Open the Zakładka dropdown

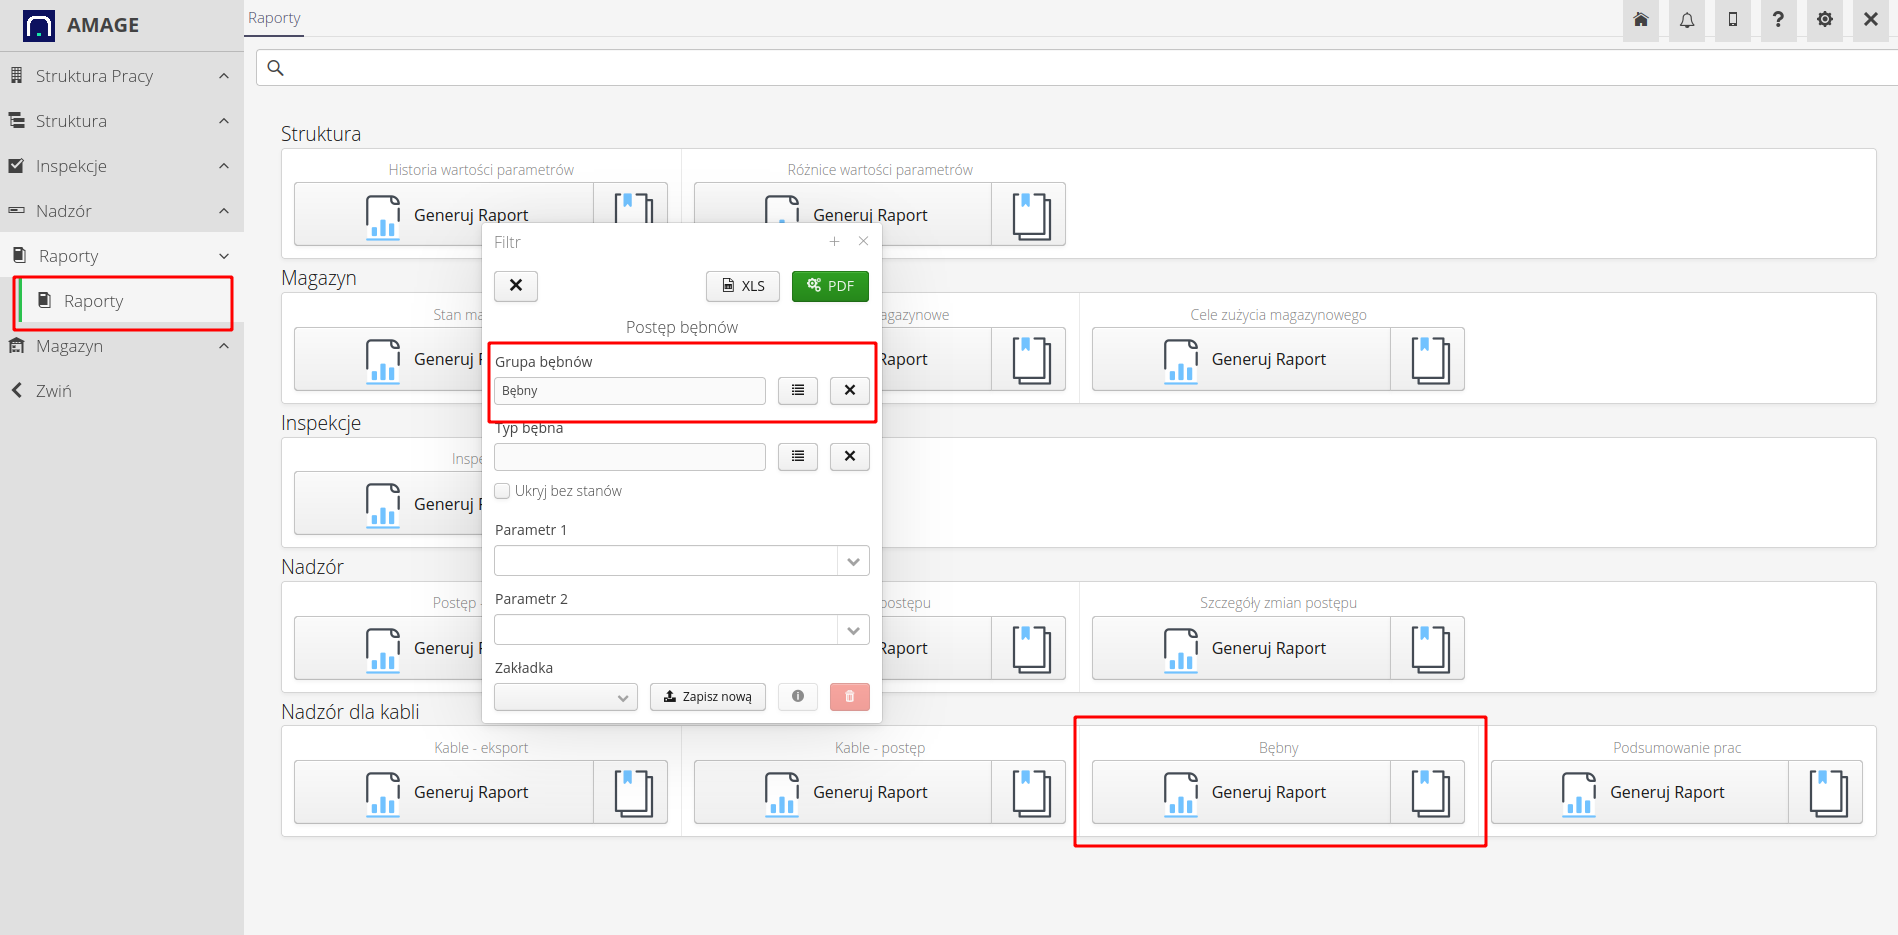(566, 697)
